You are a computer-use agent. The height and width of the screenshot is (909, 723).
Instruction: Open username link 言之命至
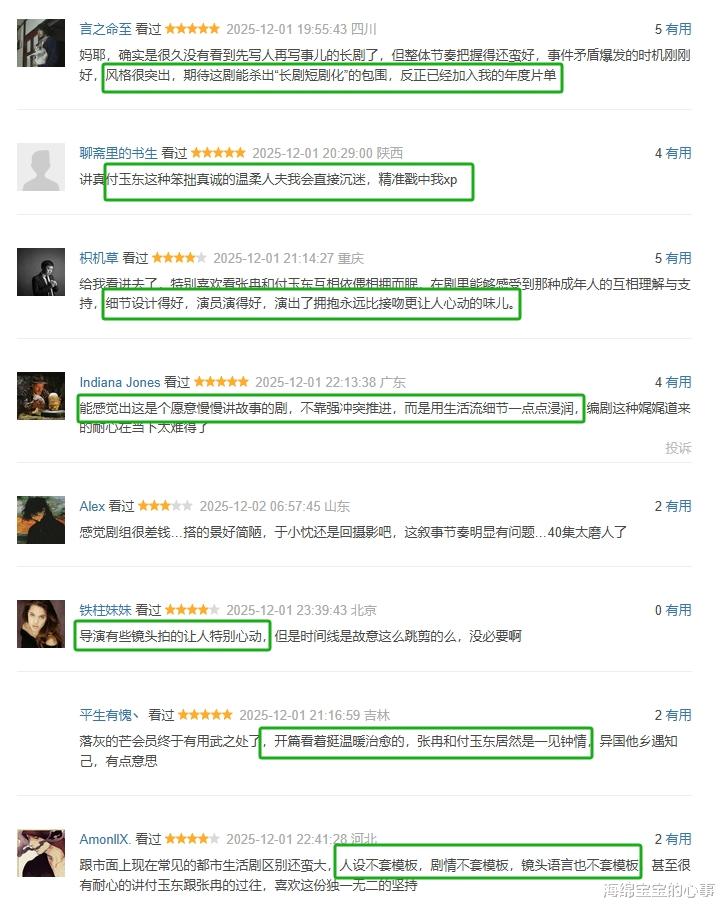pos(106,29)
